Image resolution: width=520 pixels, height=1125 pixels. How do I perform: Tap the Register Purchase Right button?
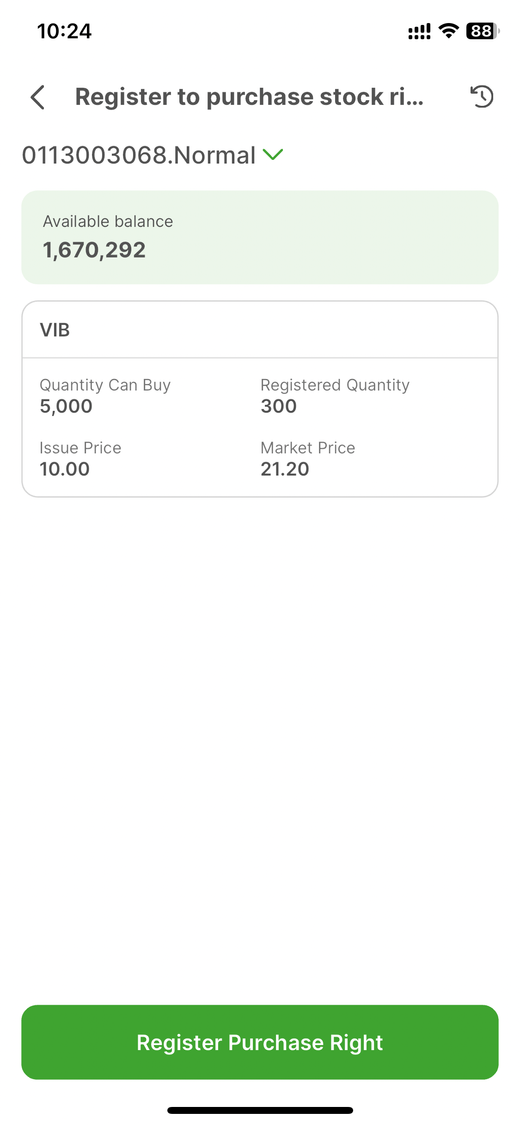click(260, 1042)
